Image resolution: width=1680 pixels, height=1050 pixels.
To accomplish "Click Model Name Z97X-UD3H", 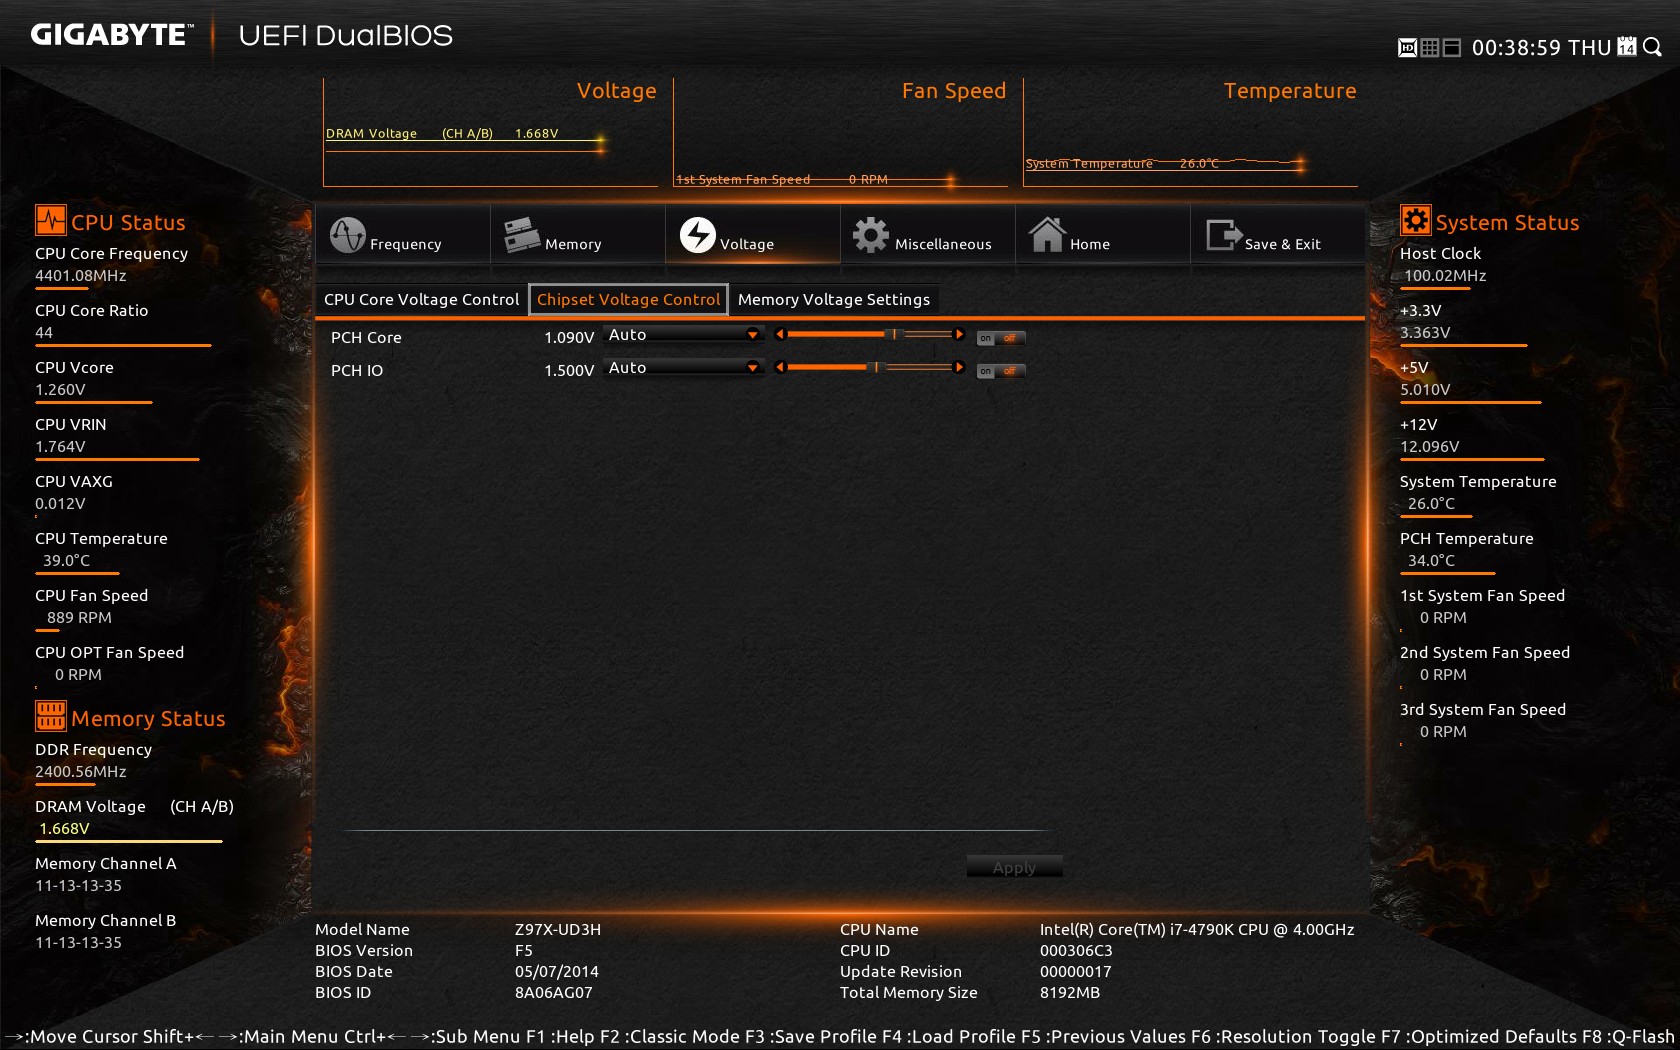I will click(x=558, y=929).
